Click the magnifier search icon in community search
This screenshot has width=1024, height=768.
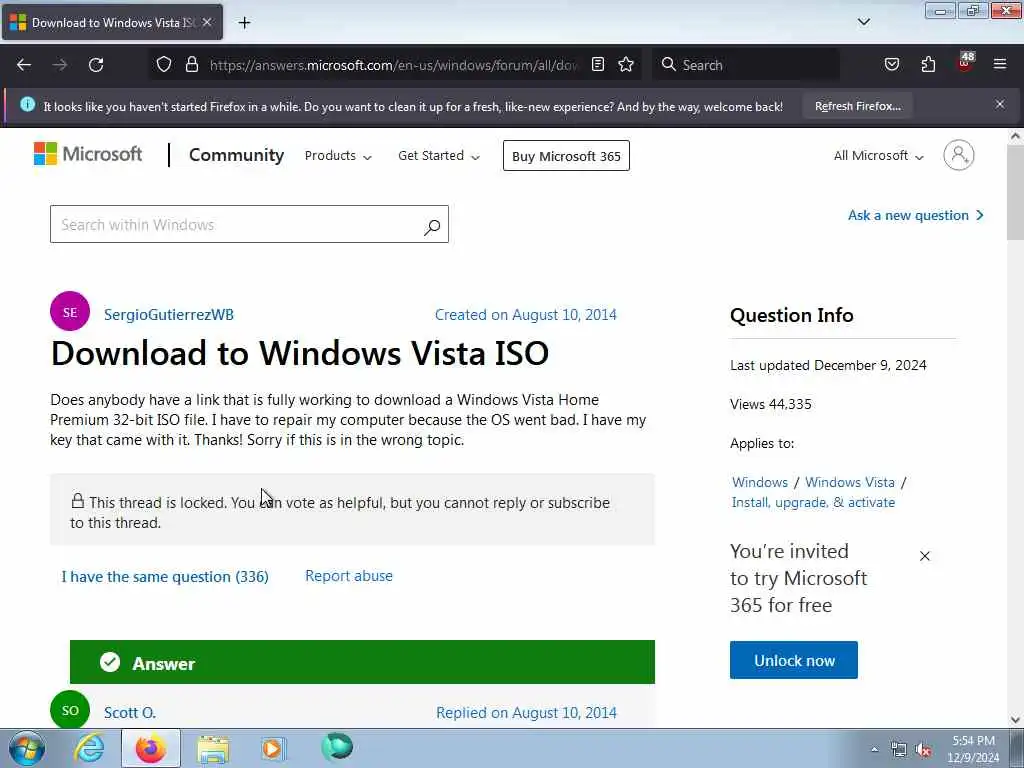click(x=432, y=226)
